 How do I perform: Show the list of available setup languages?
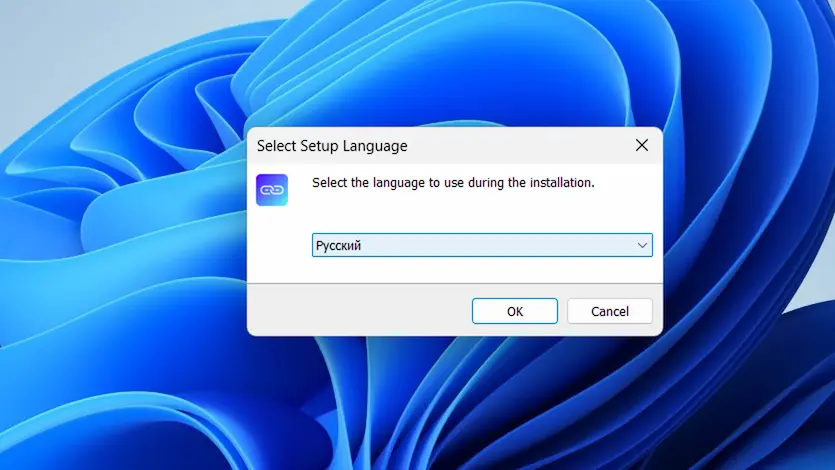(x=642, y=245)
